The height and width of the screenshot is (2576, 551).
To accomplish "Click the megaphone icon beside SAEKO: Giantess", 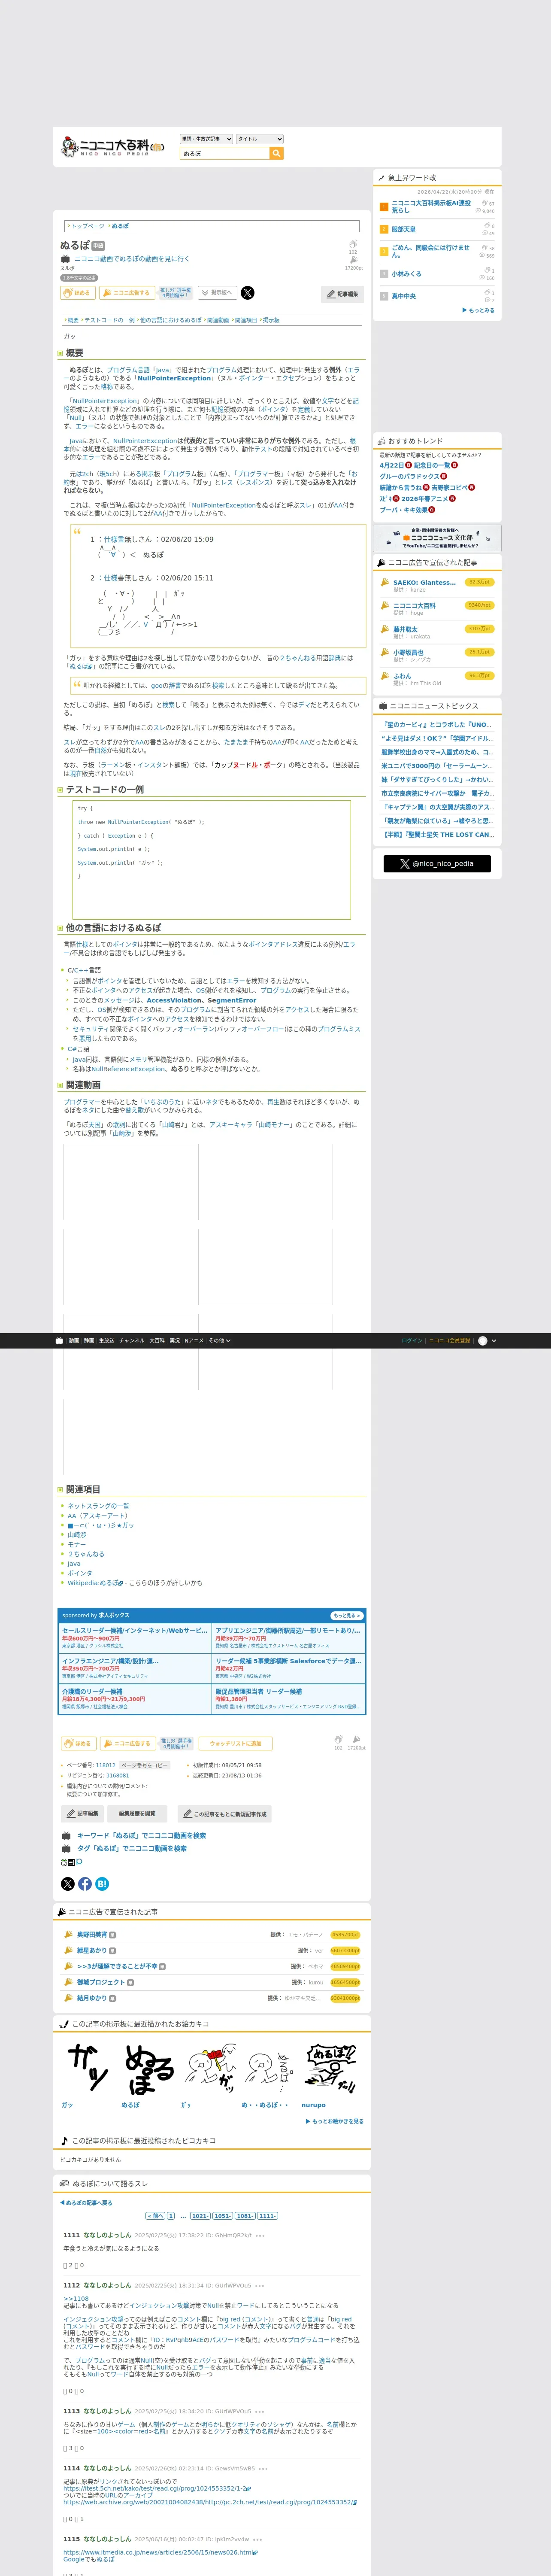I will 384,582.
